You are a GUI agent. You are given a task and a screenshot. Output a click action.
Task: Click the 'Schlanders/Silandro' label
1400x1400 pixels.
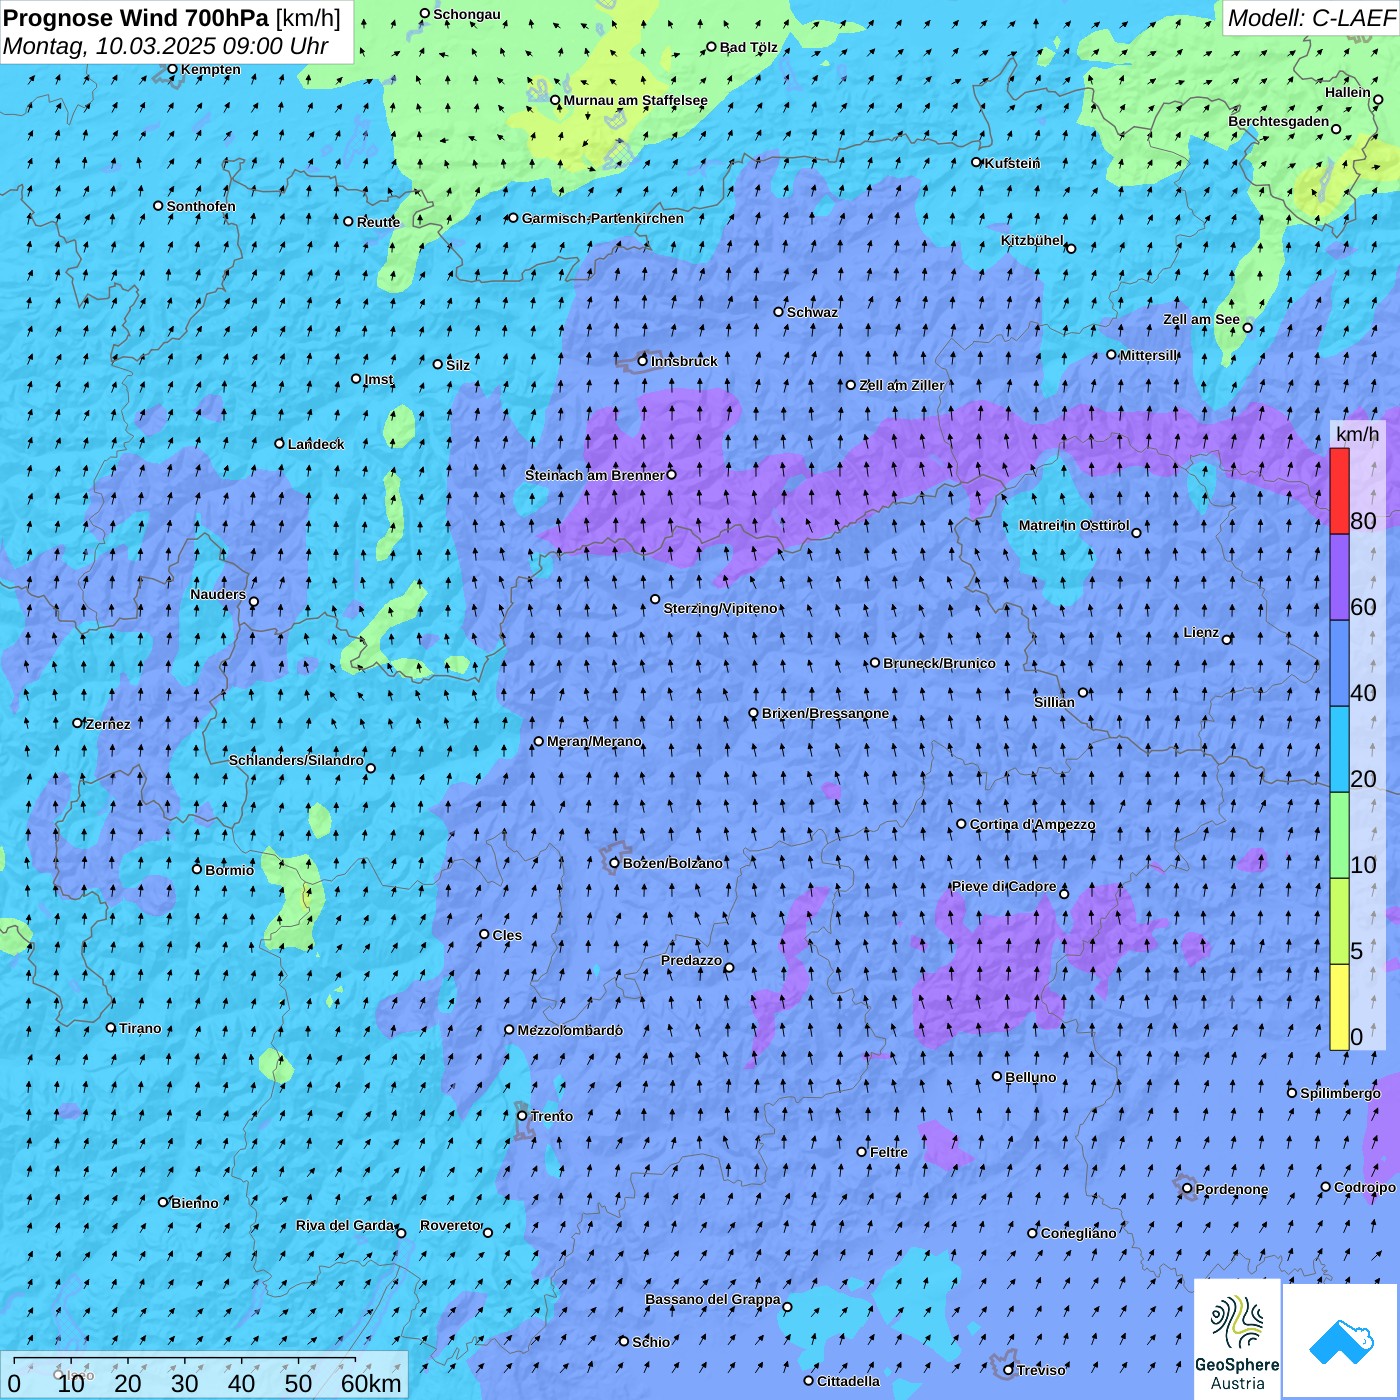pyautogui.click(x=296, y=760)
